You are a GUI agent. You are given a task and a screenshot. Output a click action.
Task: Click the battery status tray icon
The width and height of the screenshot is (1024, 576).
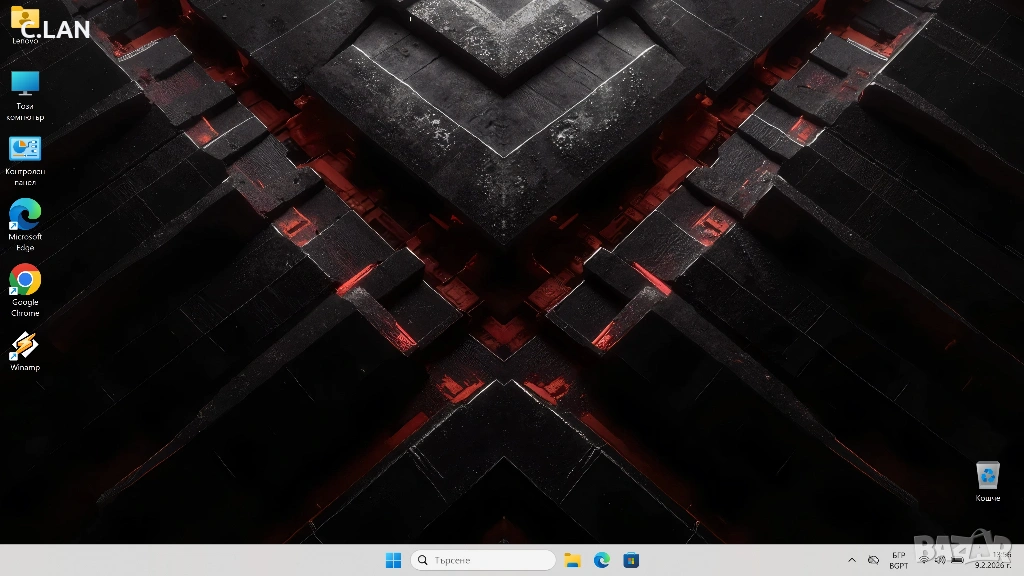point(957,560)
